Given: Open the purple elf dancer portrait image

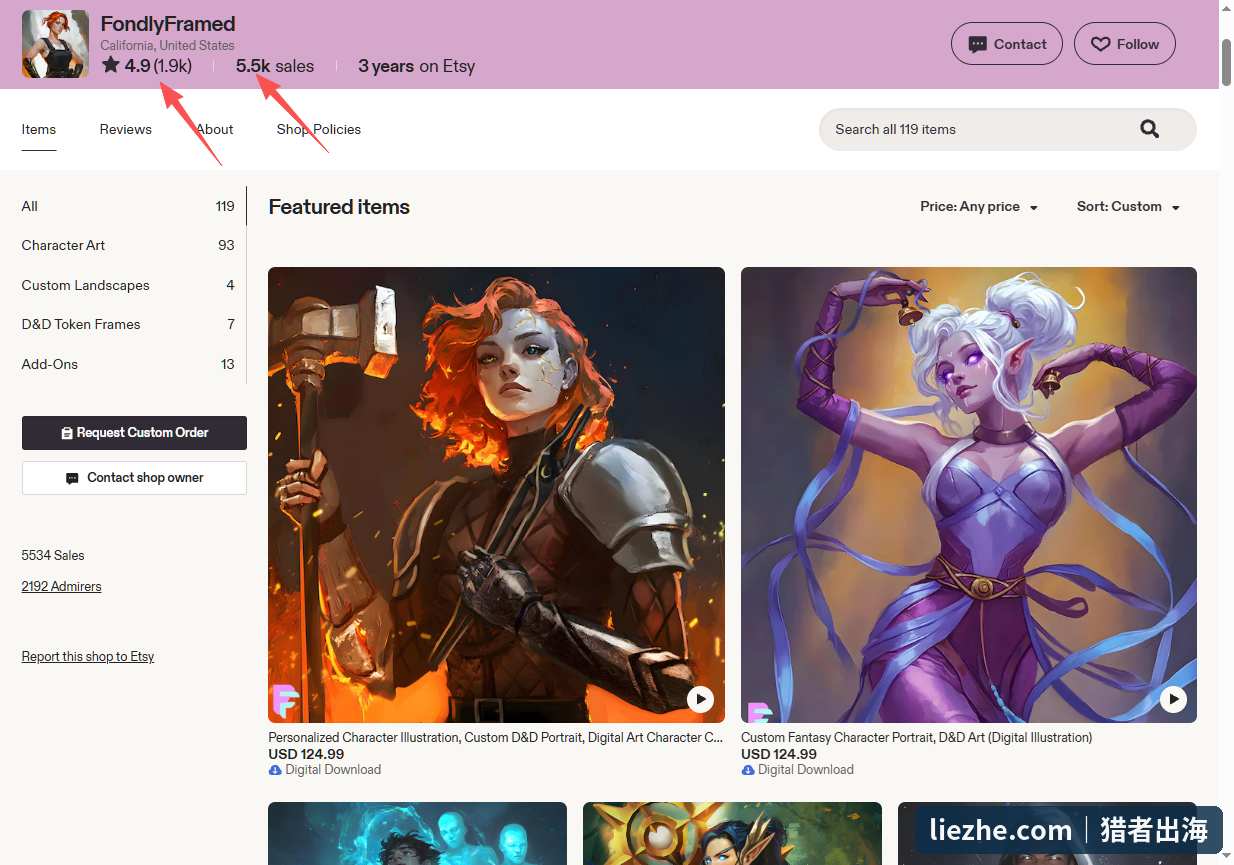Looking at the screenshot, I should coord(968,494).
